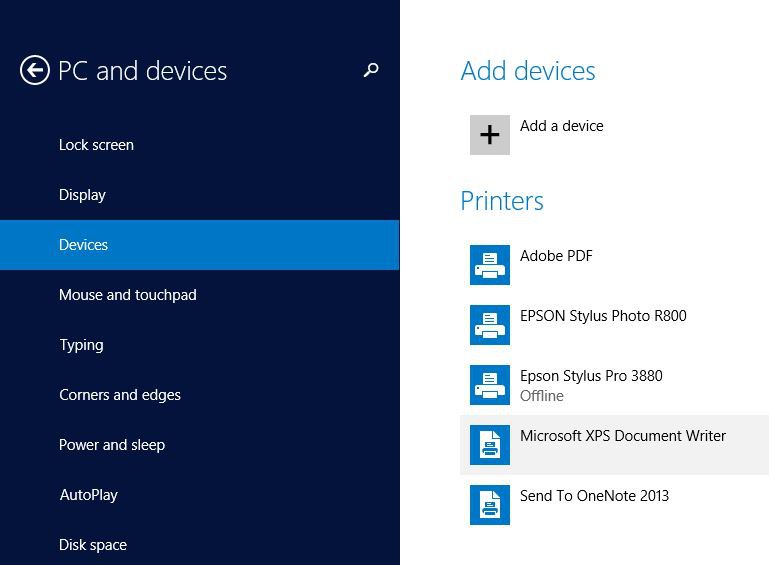
Task: Click the plus icon to add a device
Action: point(489,135)
